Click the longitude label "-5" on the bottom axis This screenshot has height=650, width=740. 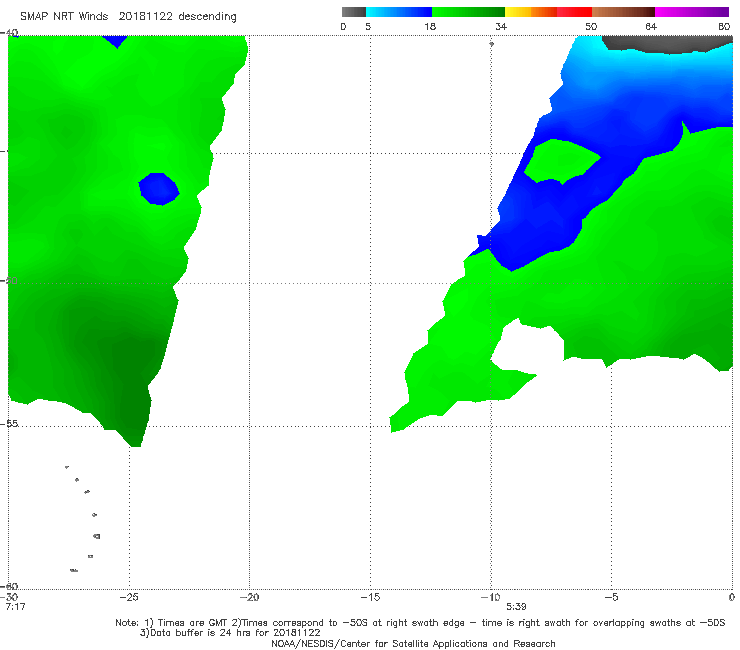point(611,597)
